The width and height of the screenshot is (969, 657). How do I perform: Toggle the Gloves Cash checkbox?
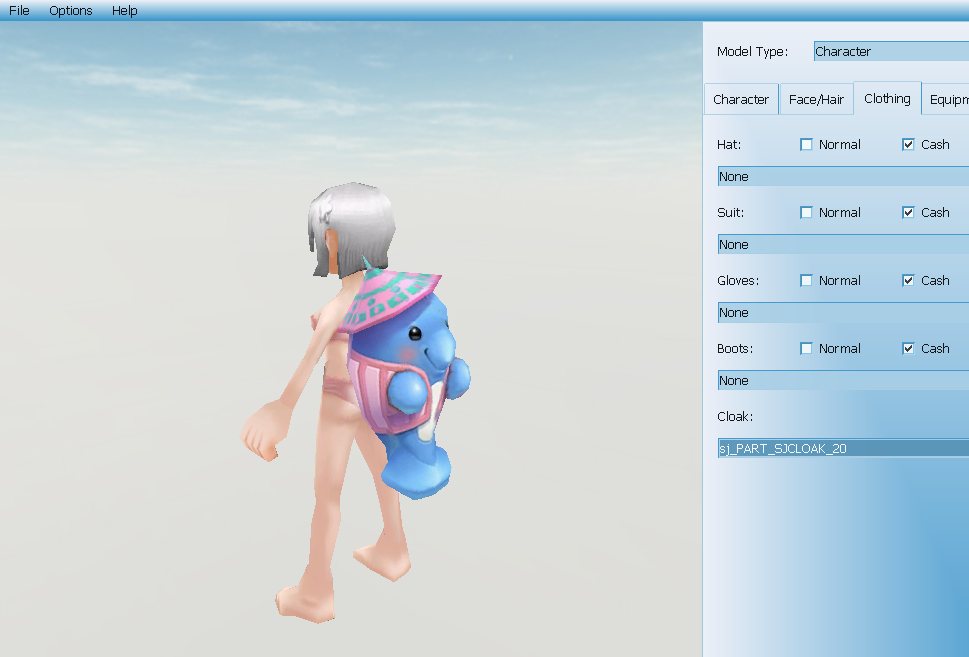909,281
